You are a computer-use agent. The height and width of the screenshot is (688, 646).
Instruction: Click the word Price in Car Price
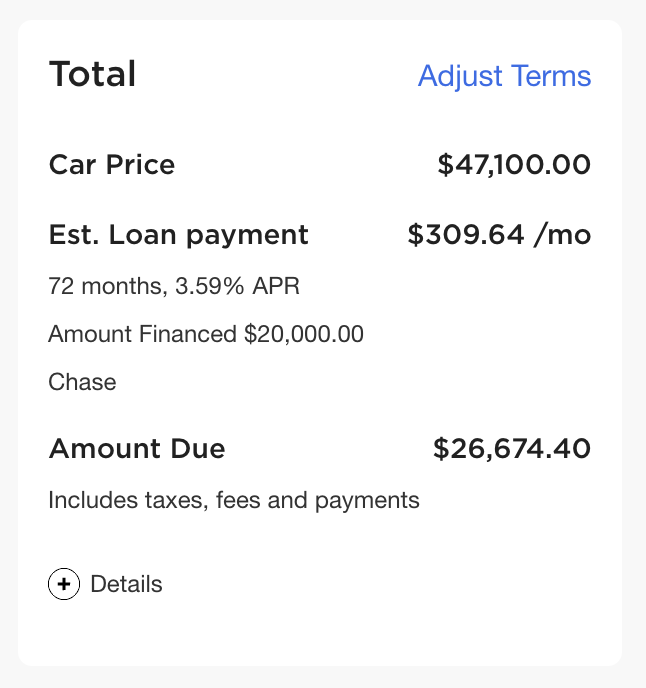(x=140, y=165)
